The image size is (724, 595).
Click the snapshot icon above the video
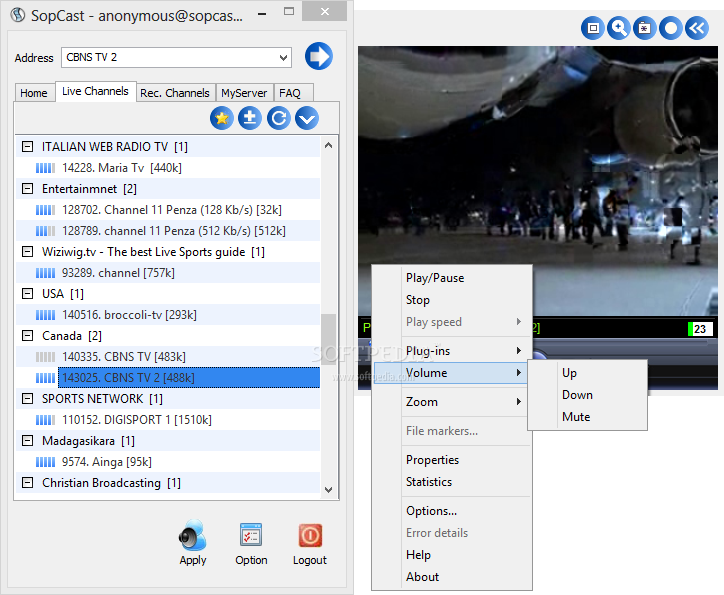pyautogui.click(x=645, y=28)
